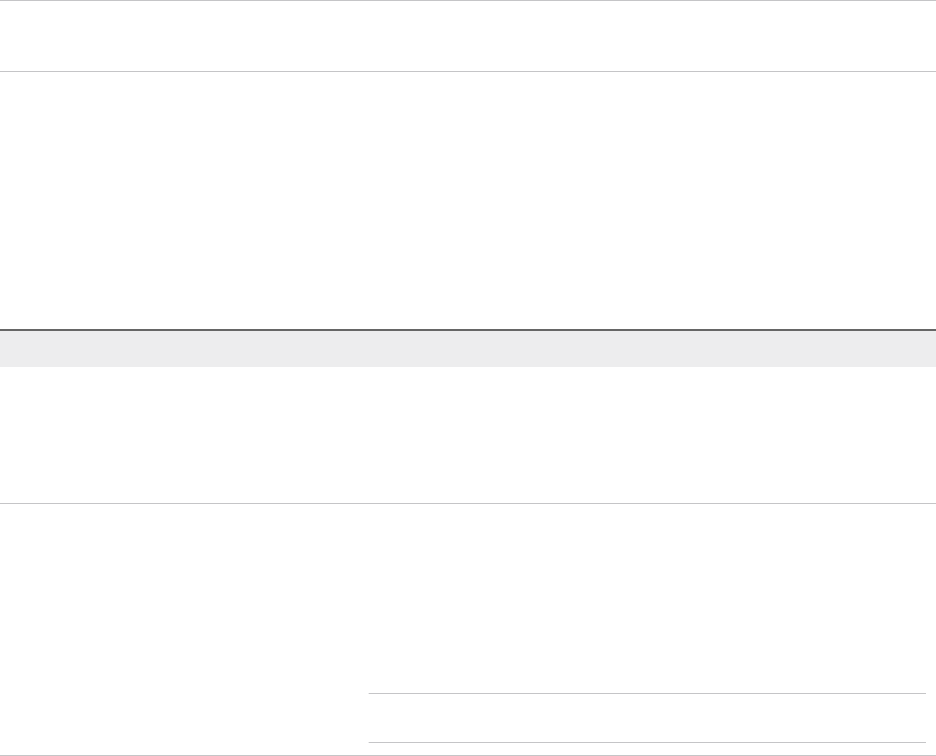Click the blank right area above the short divider lines
Viewport: 936px width, 756px height.
click(x=646, y=597)
